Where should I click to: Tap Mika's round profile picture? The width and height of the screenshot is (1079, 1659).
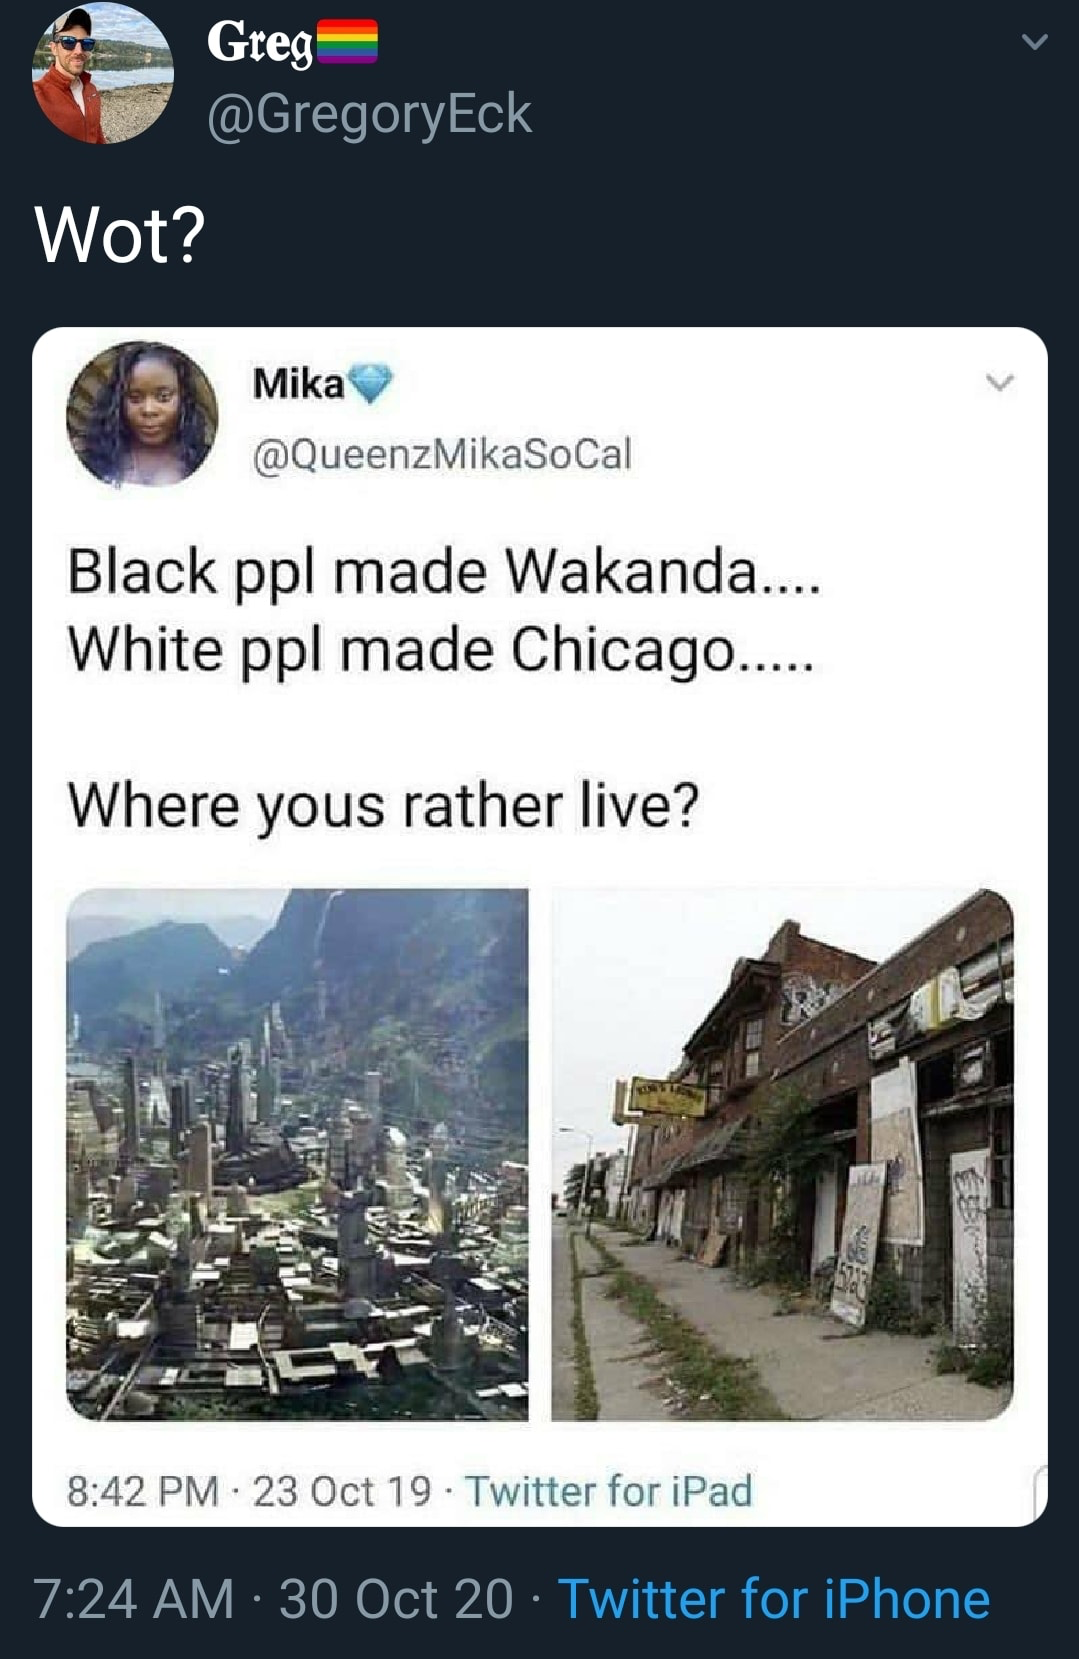[x=142, y=414]
